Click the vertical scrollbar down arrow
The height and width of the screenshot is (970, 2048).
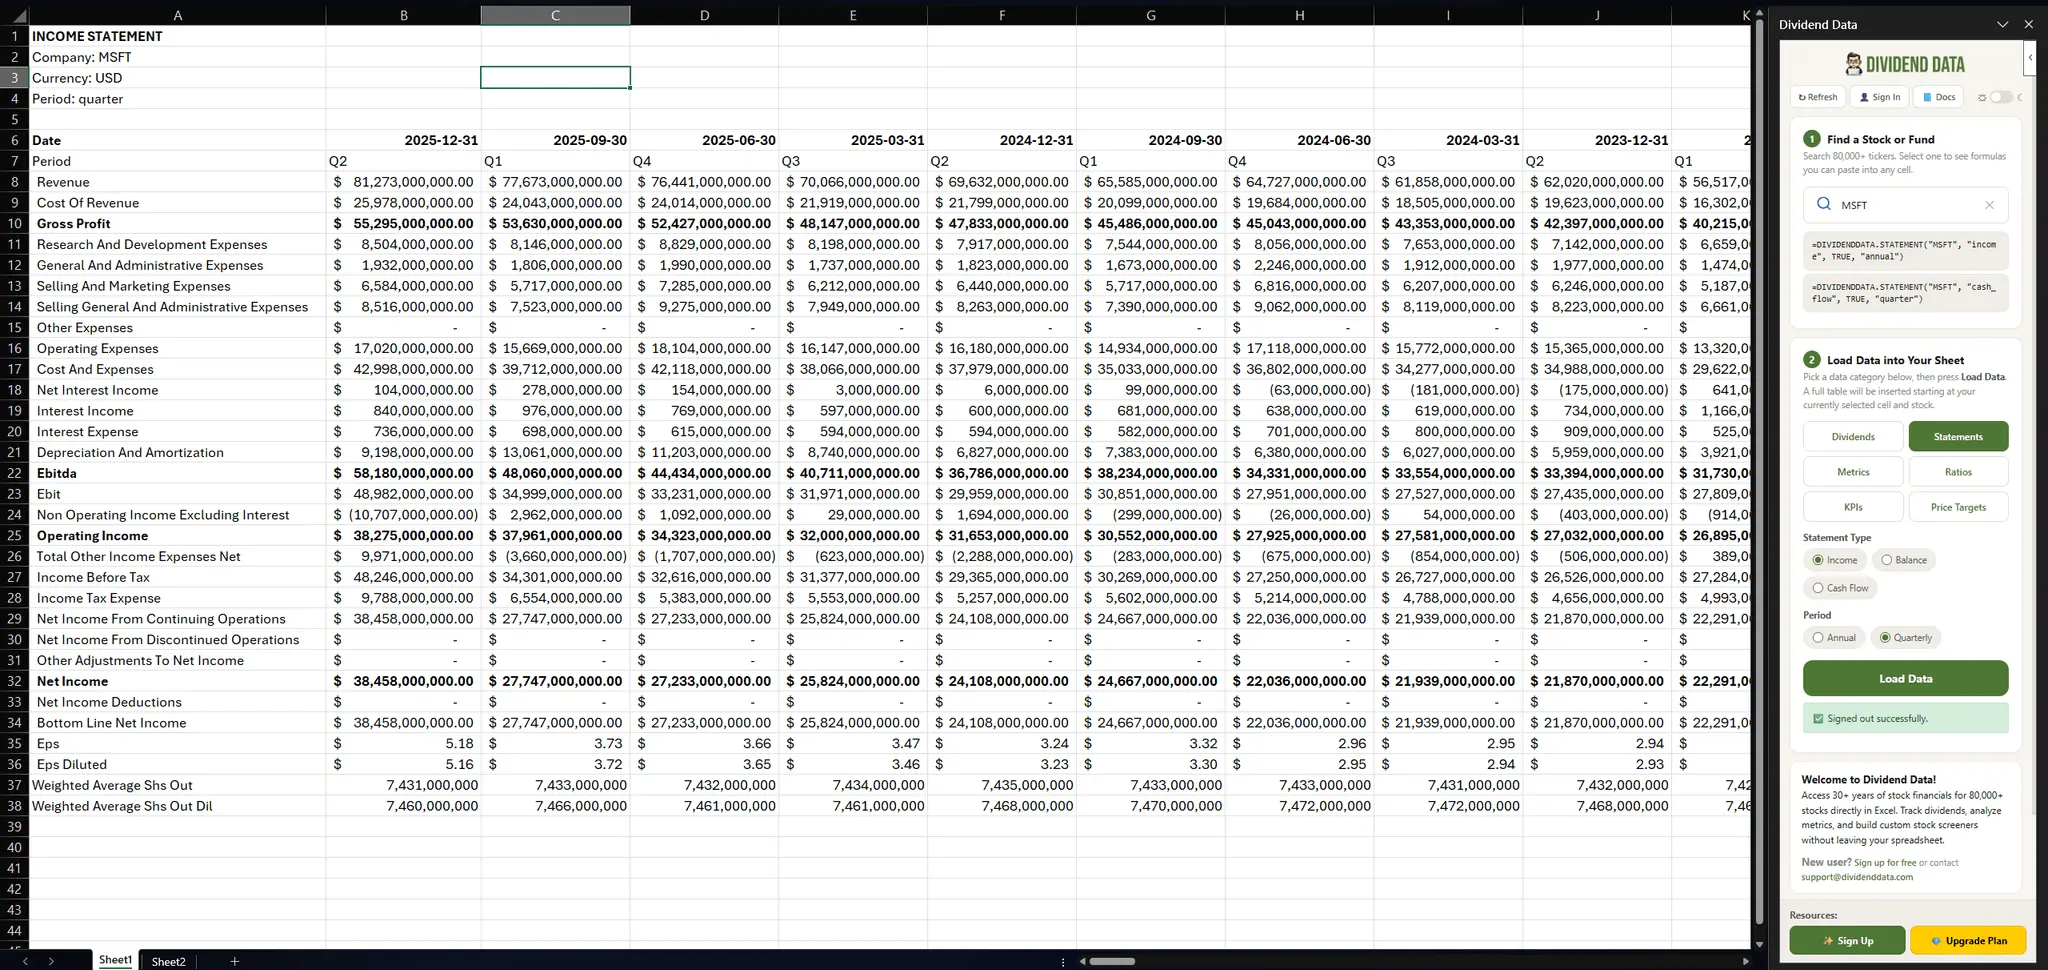tap(1759, 942)
